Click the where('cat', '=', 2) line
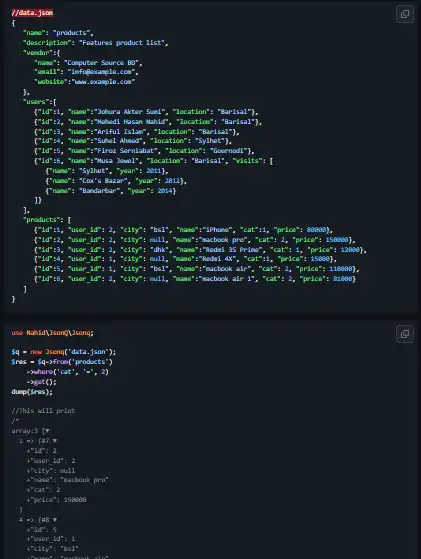The width and height of the screenshot is (421, 559). click(67, 372)
